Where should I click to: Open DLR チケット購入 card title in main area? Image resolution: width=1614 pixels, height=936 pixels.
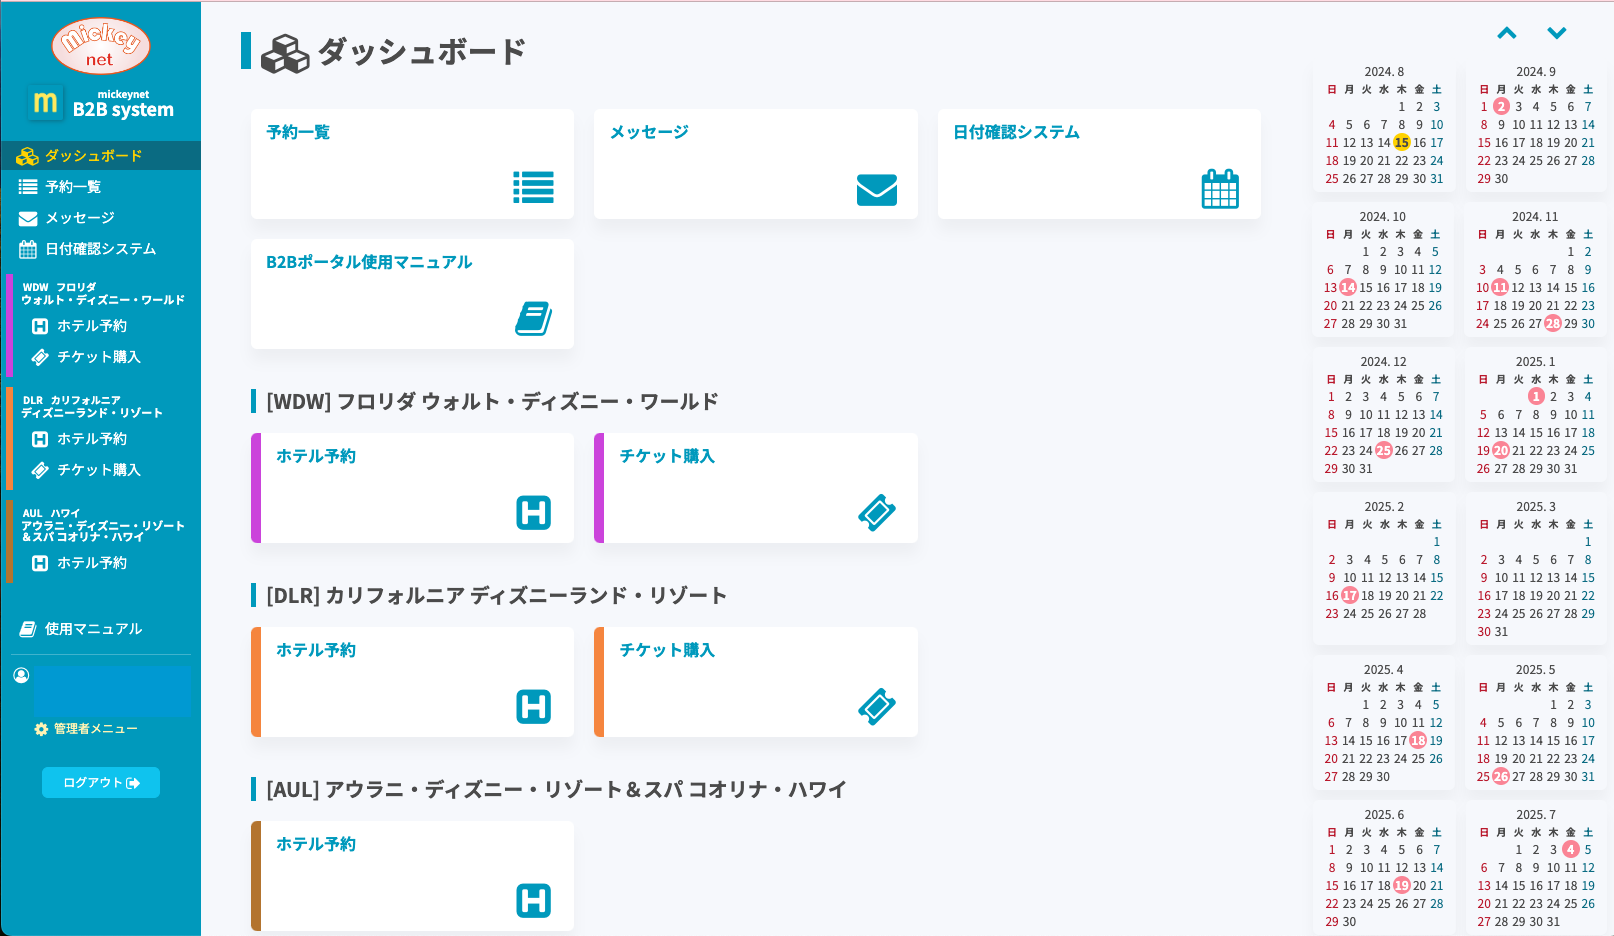coord(667,650)
